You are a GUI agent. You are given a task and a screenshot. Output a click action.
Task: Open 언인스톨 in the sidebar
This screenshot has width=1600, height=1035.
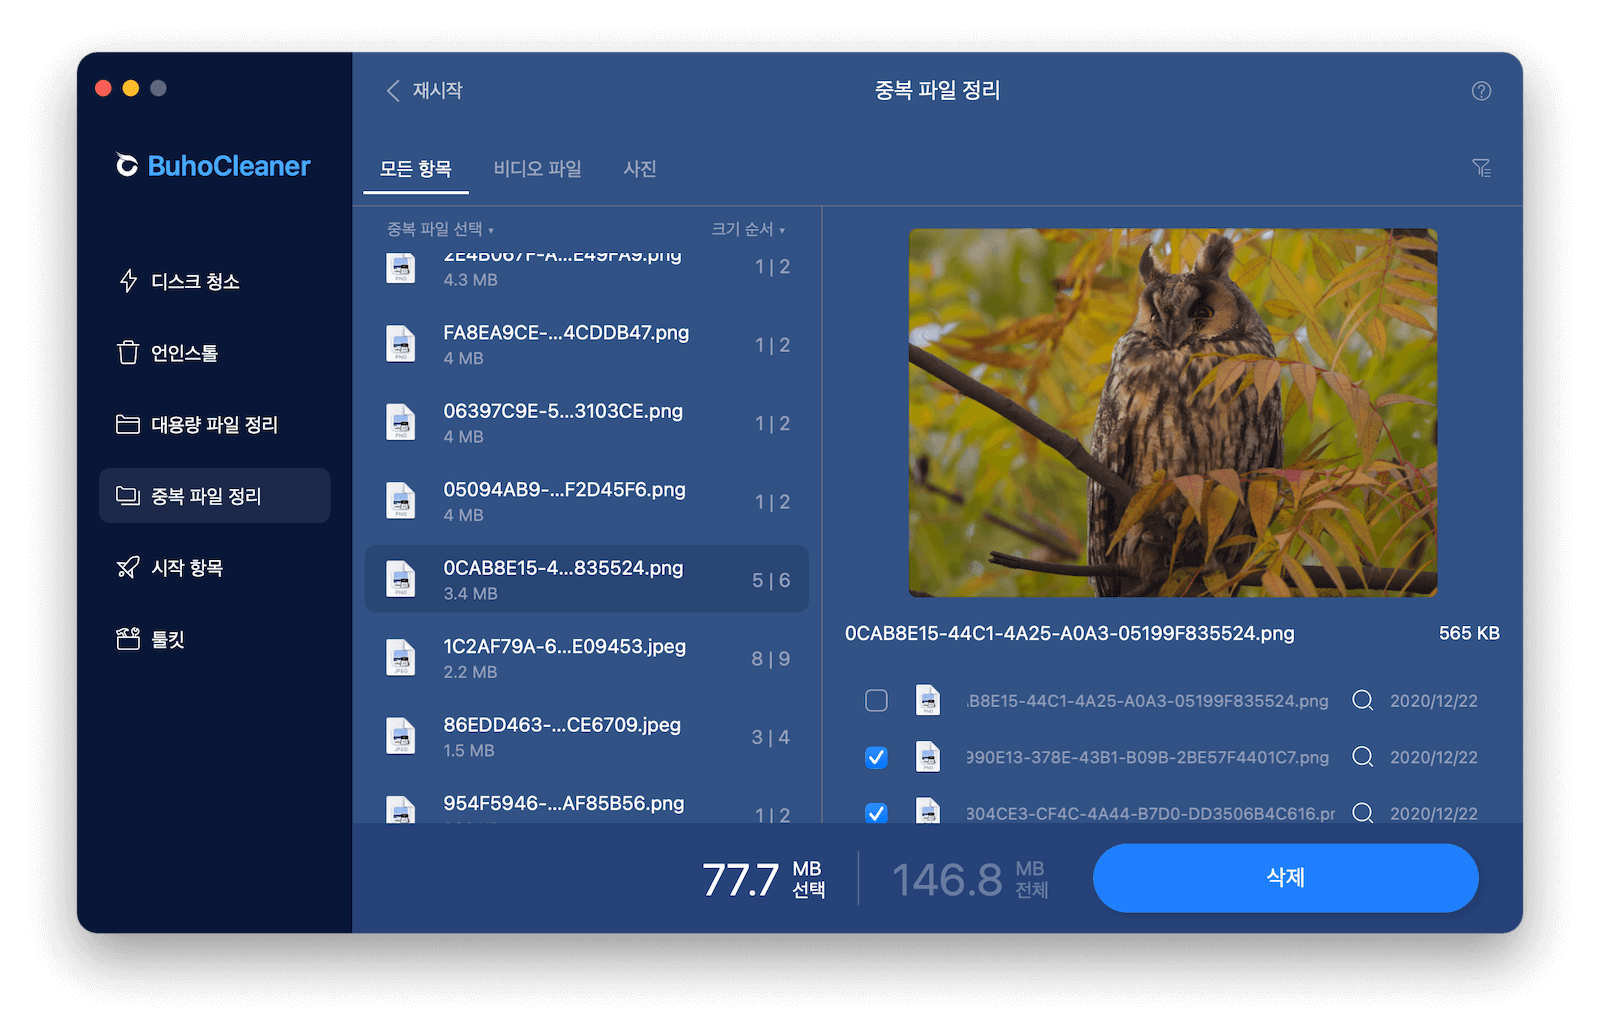point(215,353)
